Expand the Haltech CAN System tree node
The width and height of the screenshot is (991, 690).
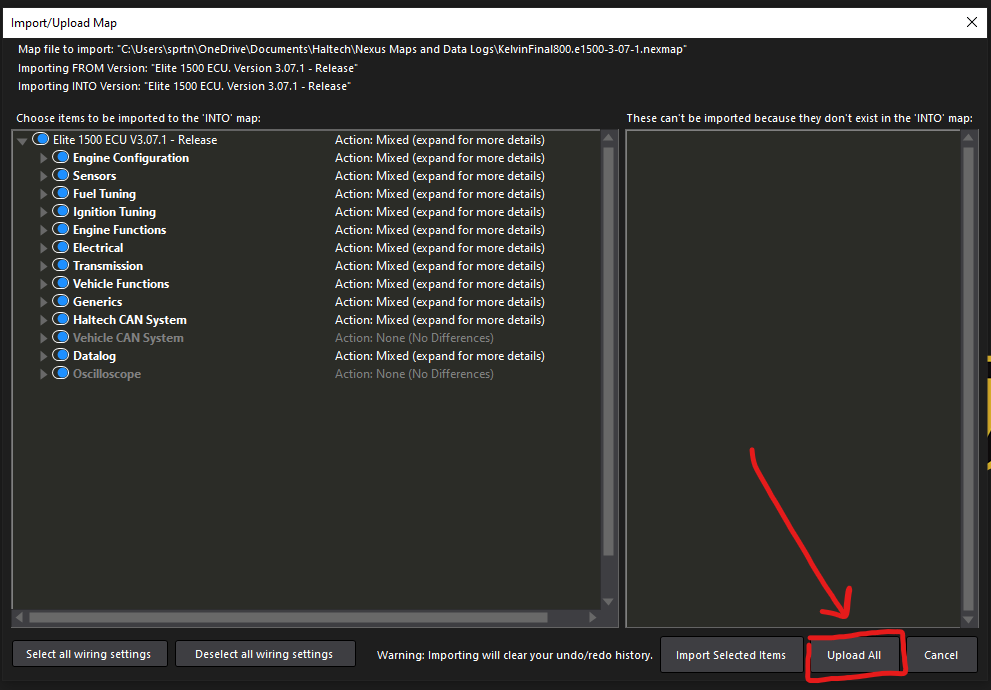[43, 320]
